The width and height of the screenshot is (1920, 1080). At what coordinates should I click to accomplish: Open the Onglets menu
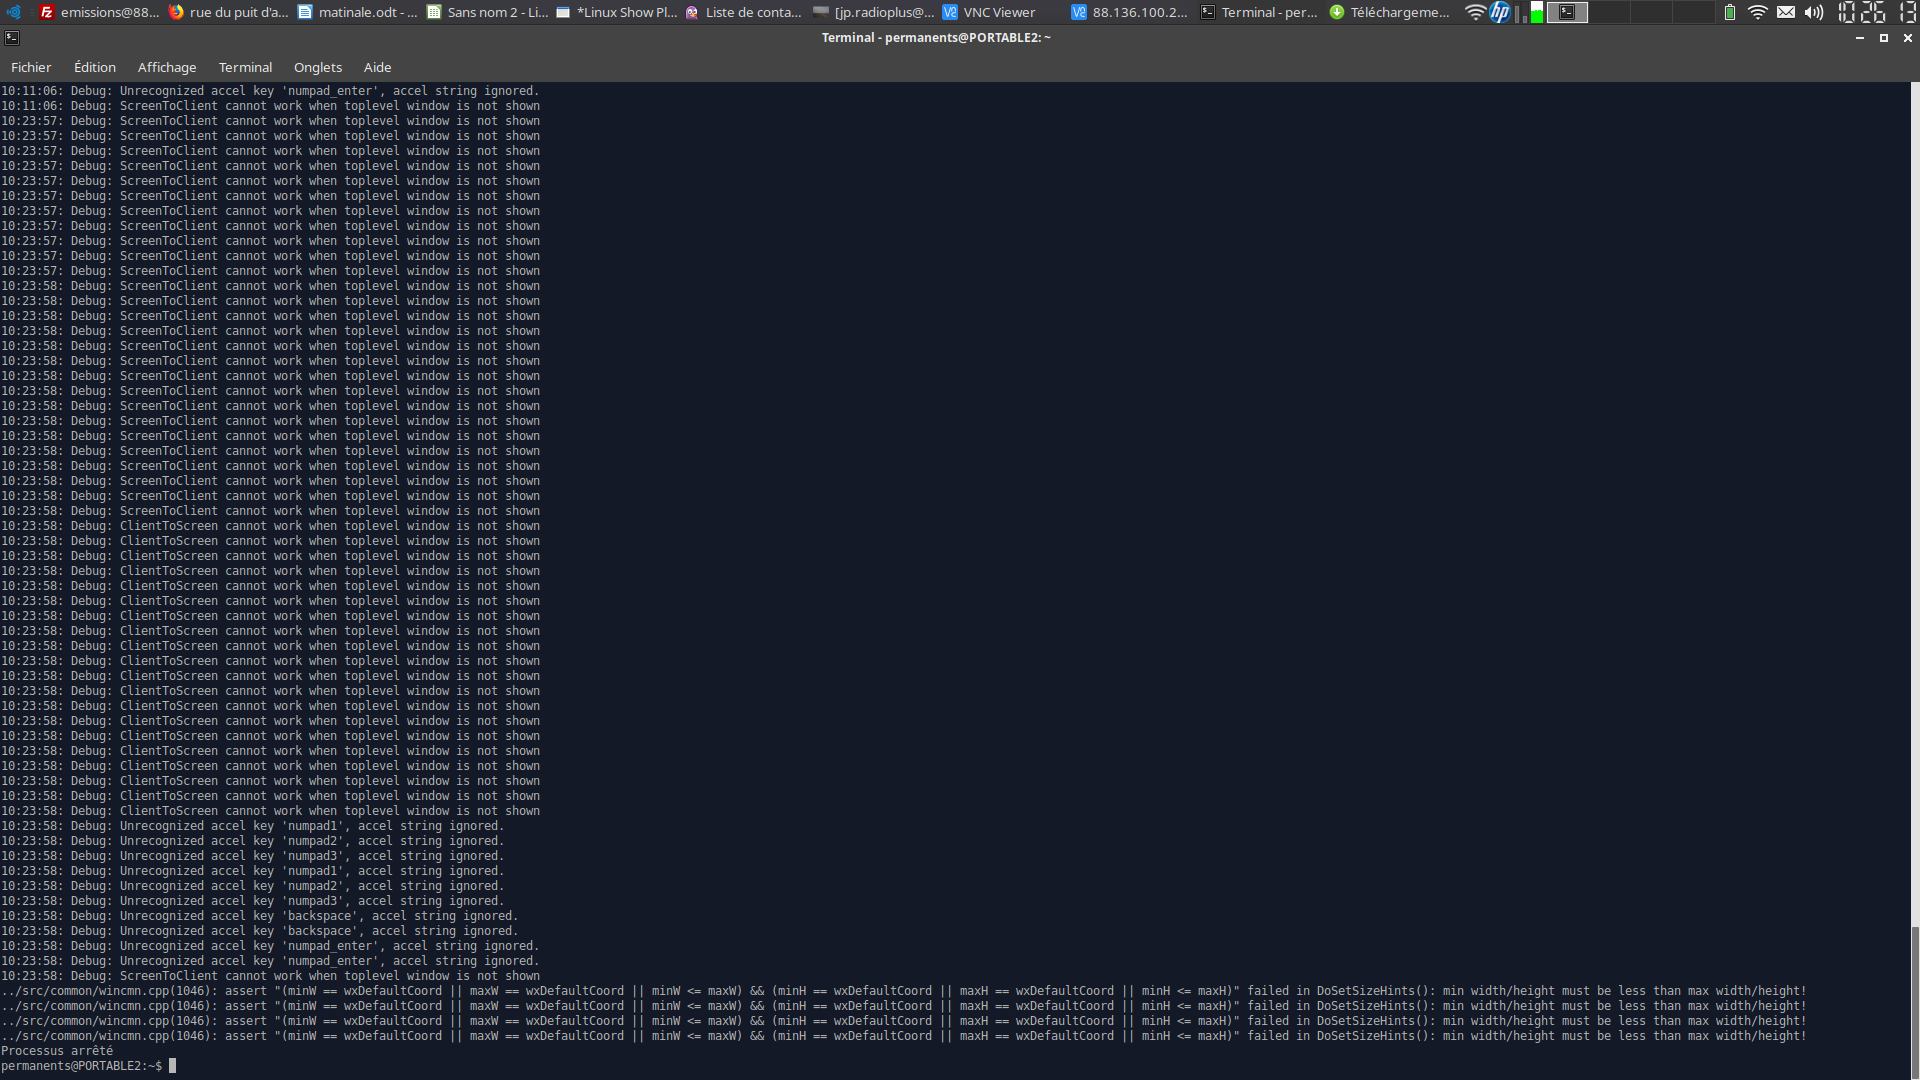point(318,67)
